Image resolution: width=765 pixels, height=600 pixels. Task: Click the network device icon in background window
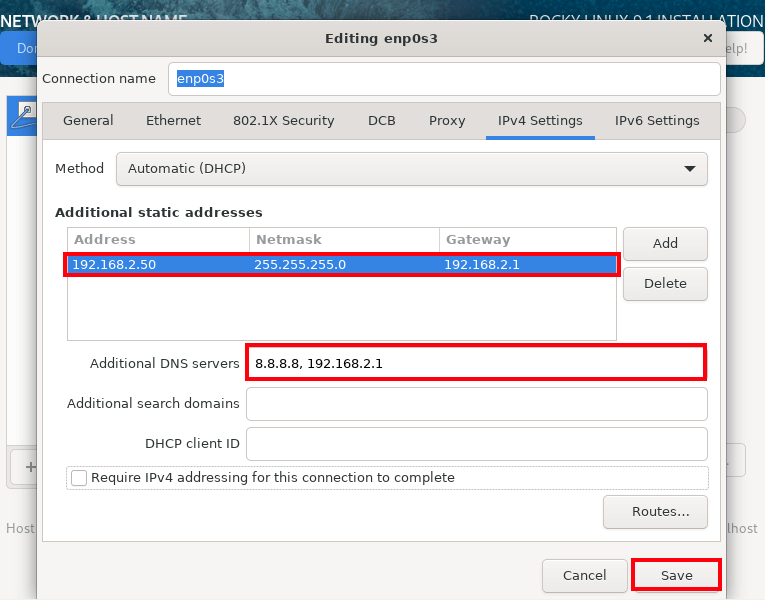[x=24, y=116]
